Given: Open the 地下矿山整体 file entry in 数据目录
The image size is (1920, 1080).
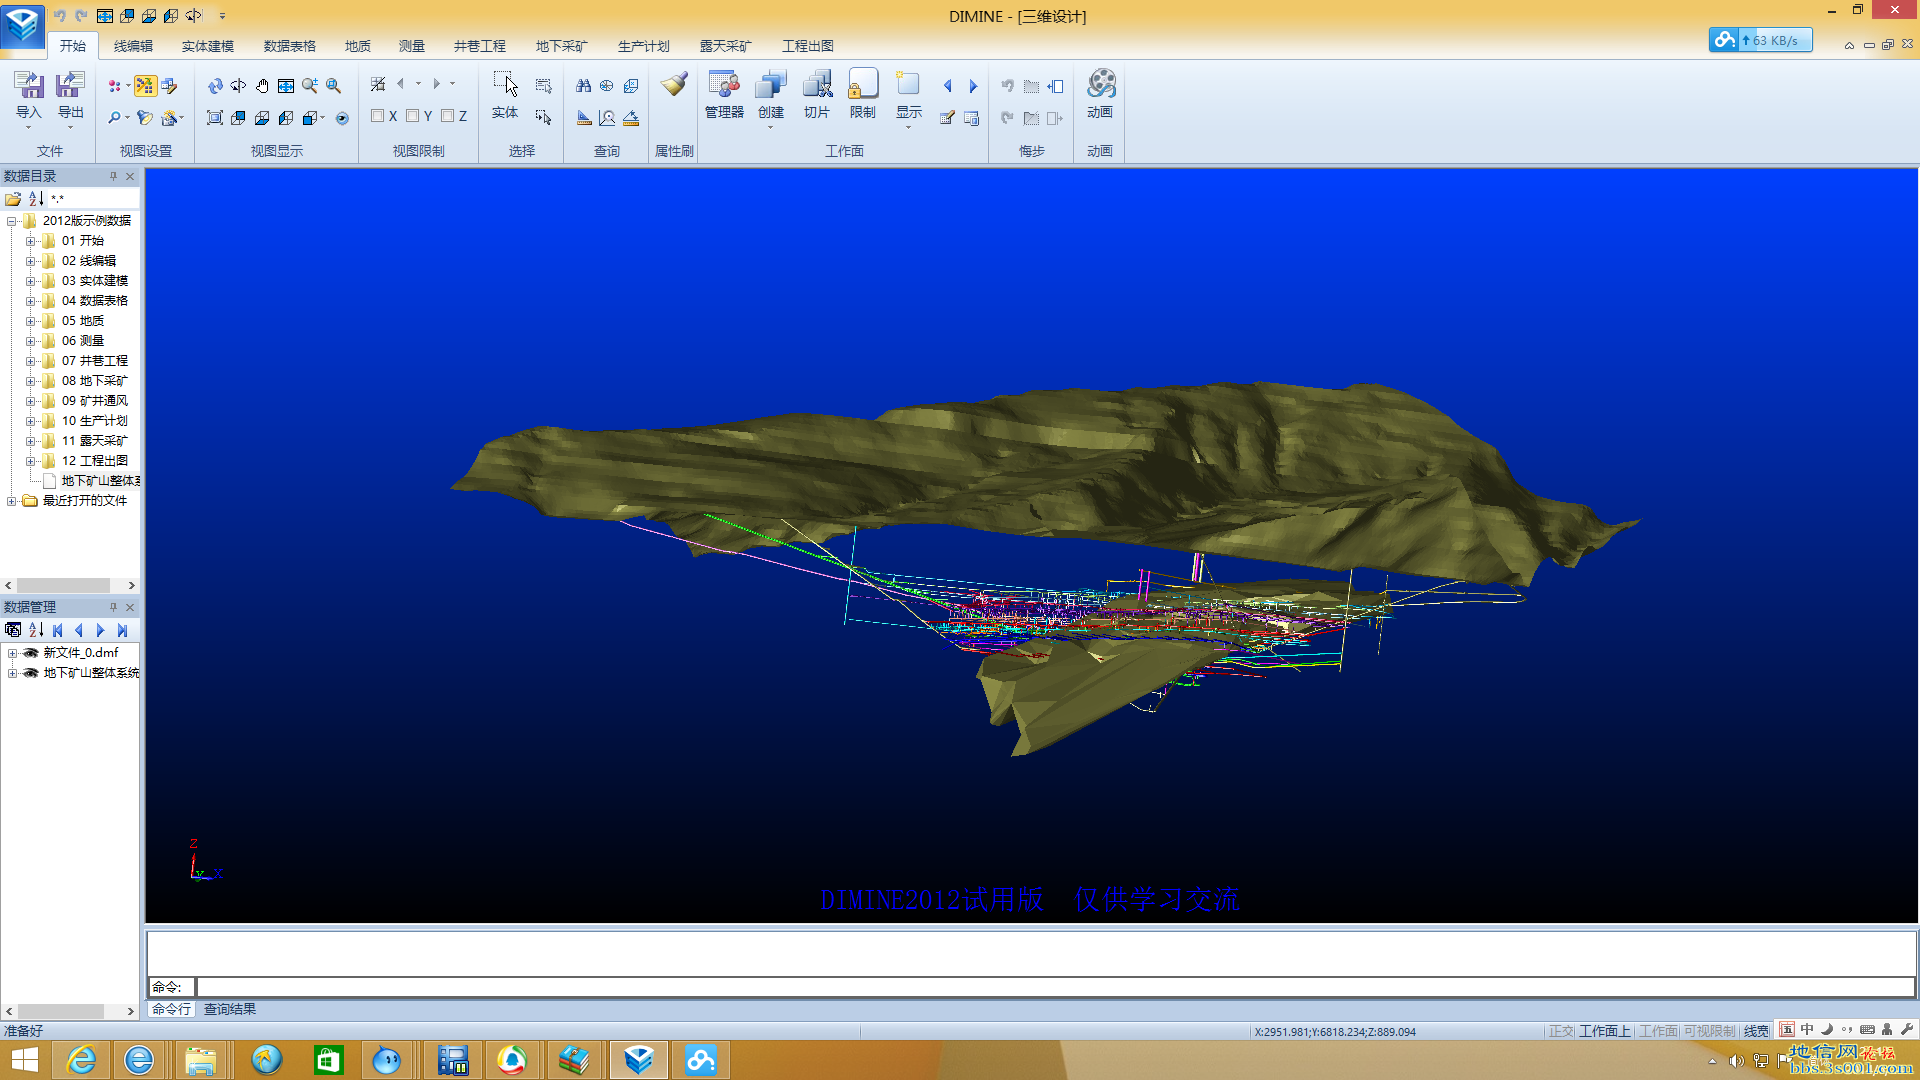Looking at the screenshot, I should point(100,481).
